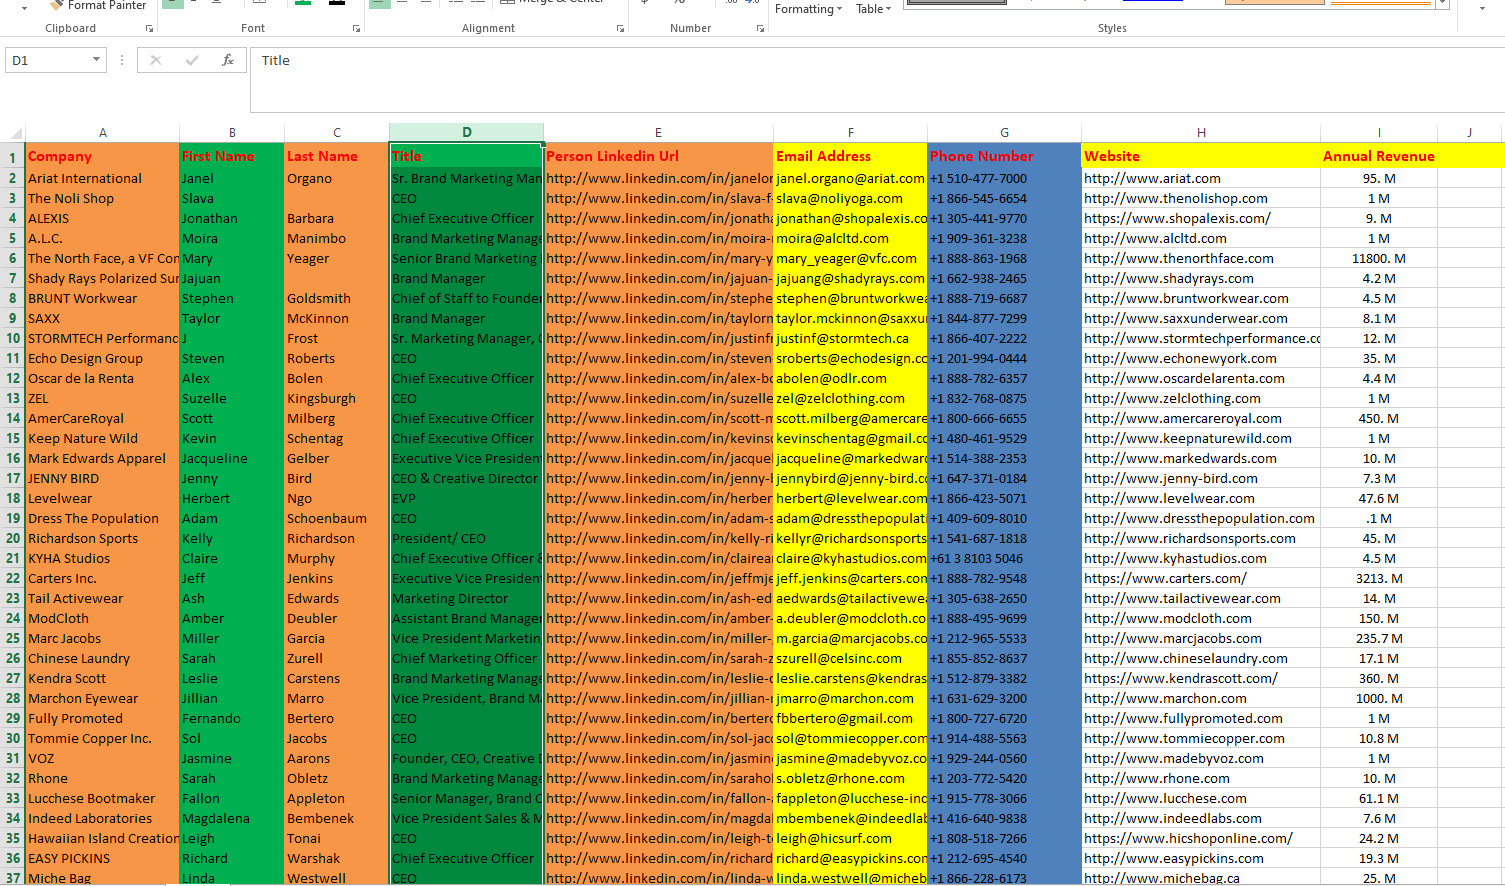Open the Font group dialog launcher
The width and height of the screenshot is (1505, 886).
(x=356, y=29)
